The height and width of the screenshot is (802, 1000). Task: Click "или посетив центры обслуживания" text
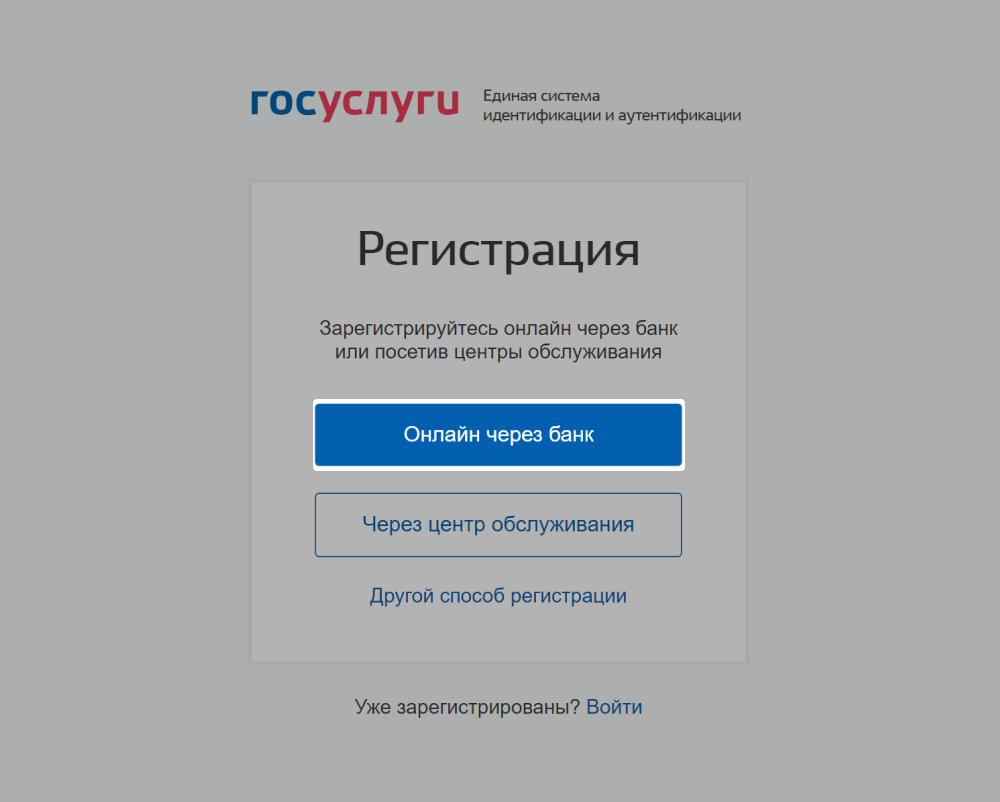pos(498,352)
